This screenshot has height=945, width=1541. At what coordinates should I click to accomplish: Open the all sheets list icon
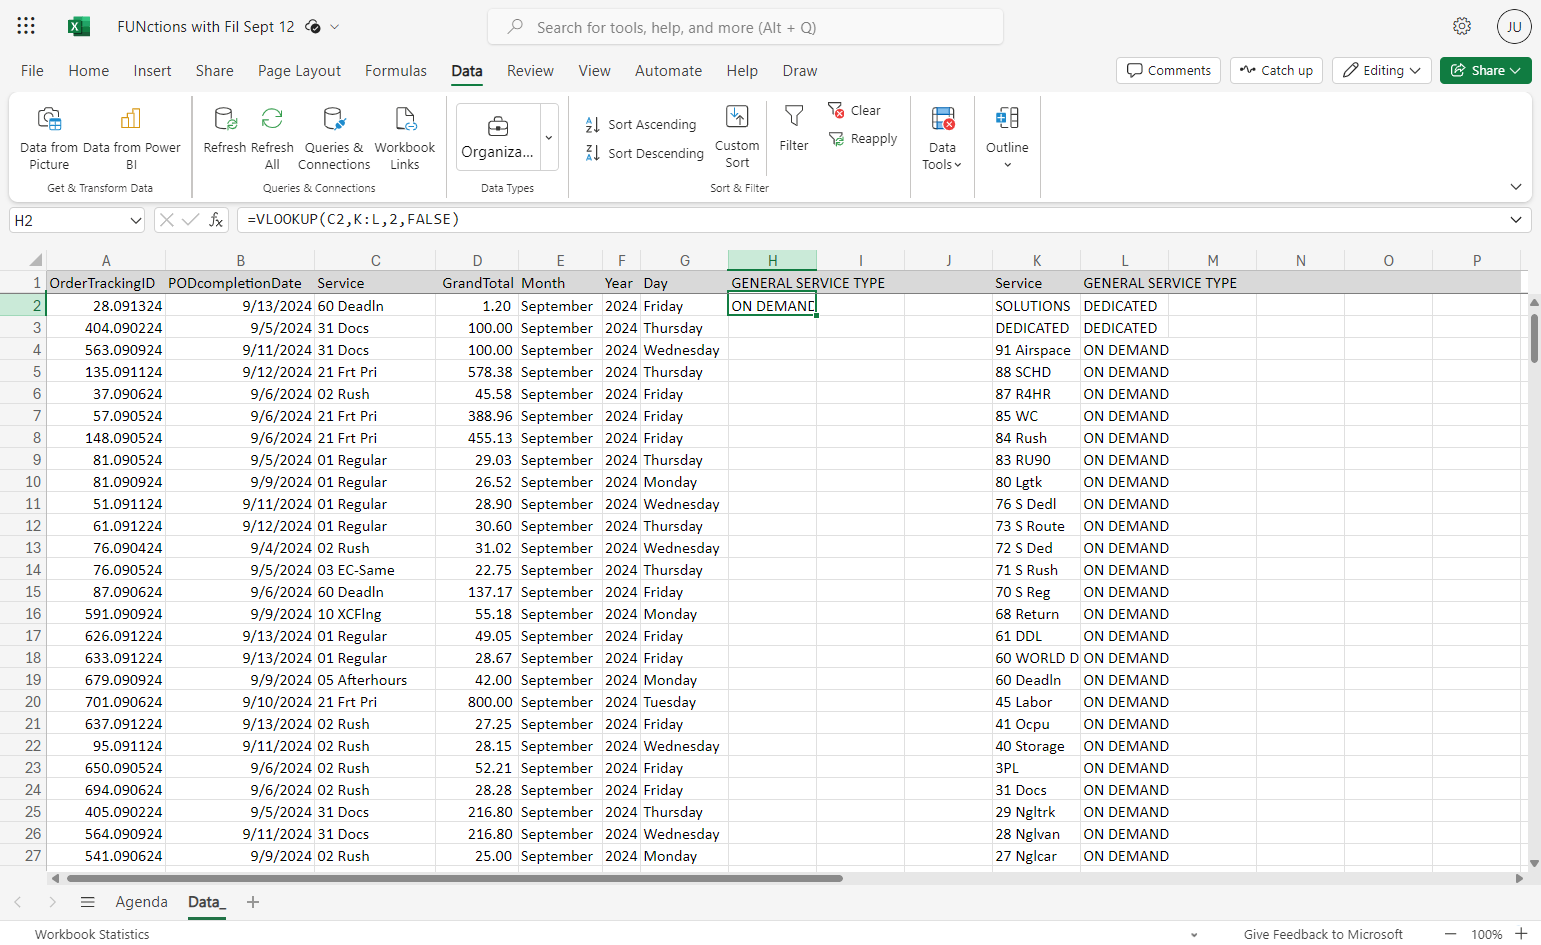(x=88, y=902)
